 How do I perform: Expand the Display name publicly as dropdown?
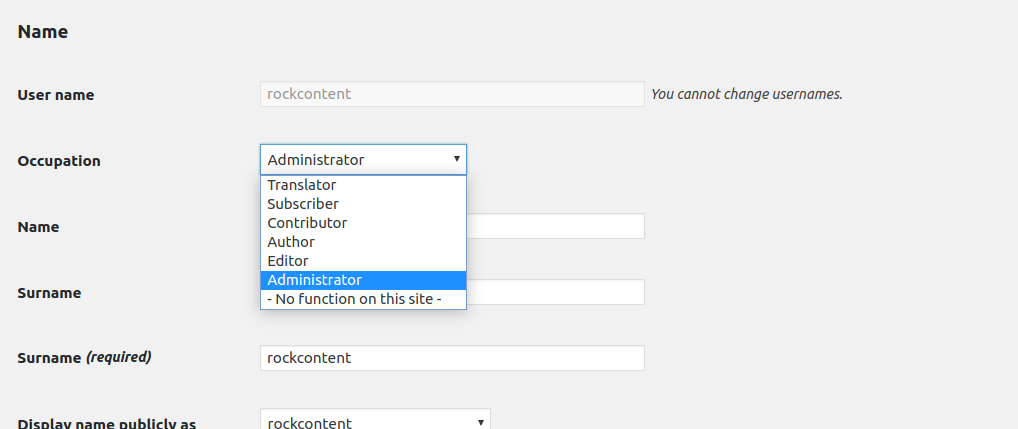pos(375,421)
